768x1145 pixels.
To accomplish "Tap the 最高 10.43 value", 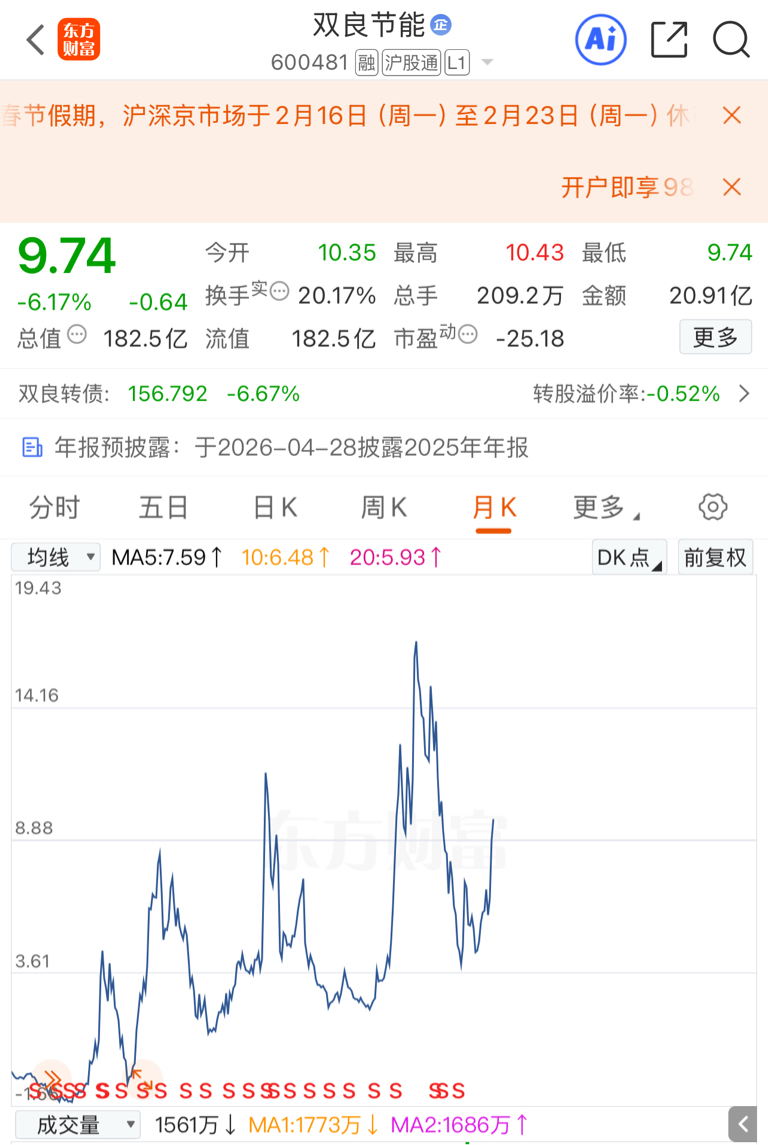I will 534,253.
